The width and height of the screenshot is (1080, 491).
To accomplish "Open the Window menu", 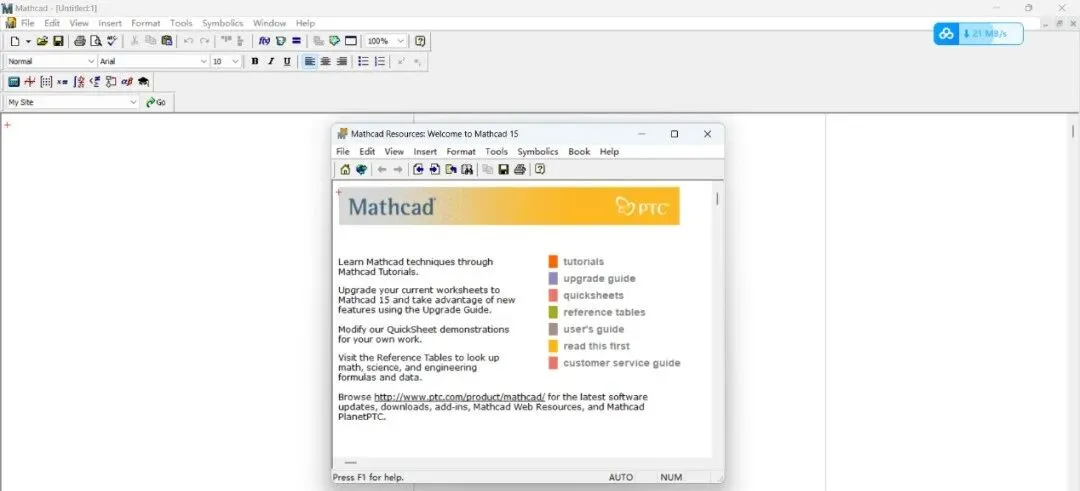I will (269, 23).
